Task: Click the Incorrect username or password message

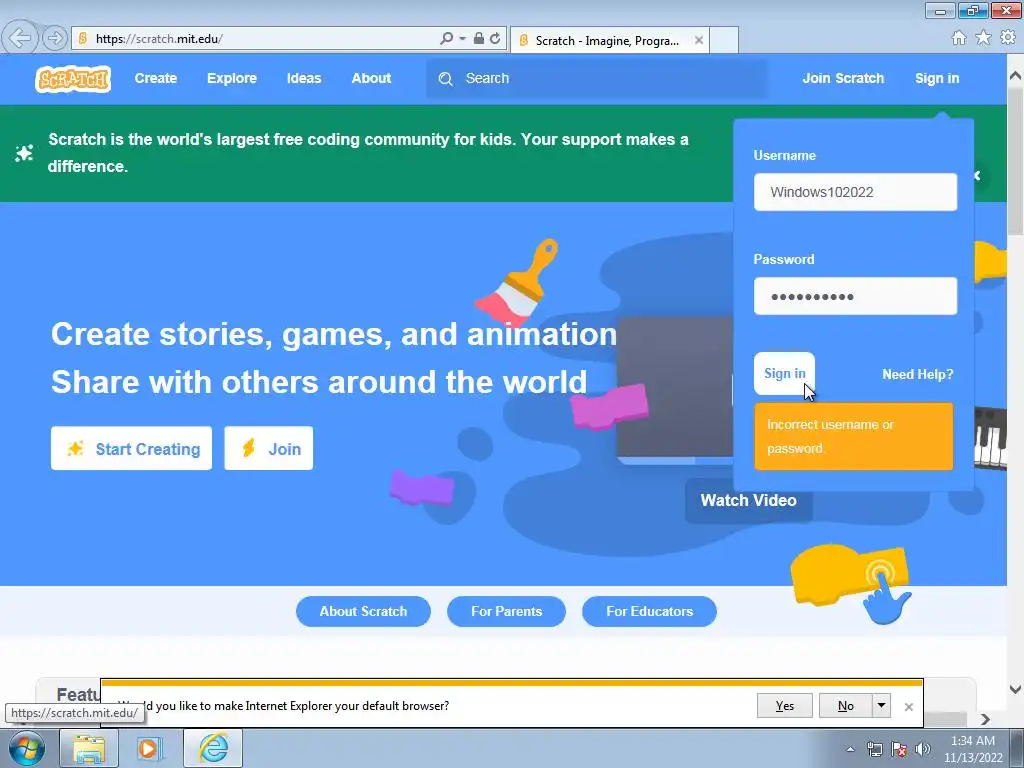Action: (854, 436)
